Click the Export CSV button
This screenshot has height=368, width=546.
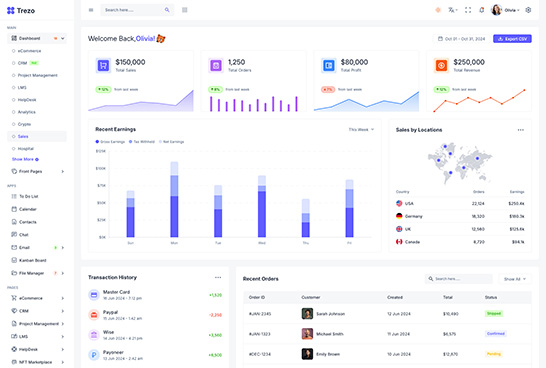(x=512, y=39)
